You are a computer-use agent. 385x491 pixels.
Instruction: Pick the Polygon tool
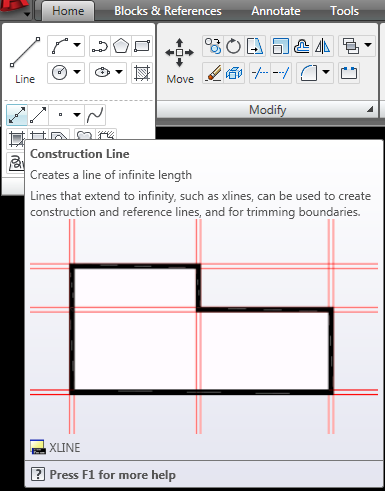click(121, 46)
